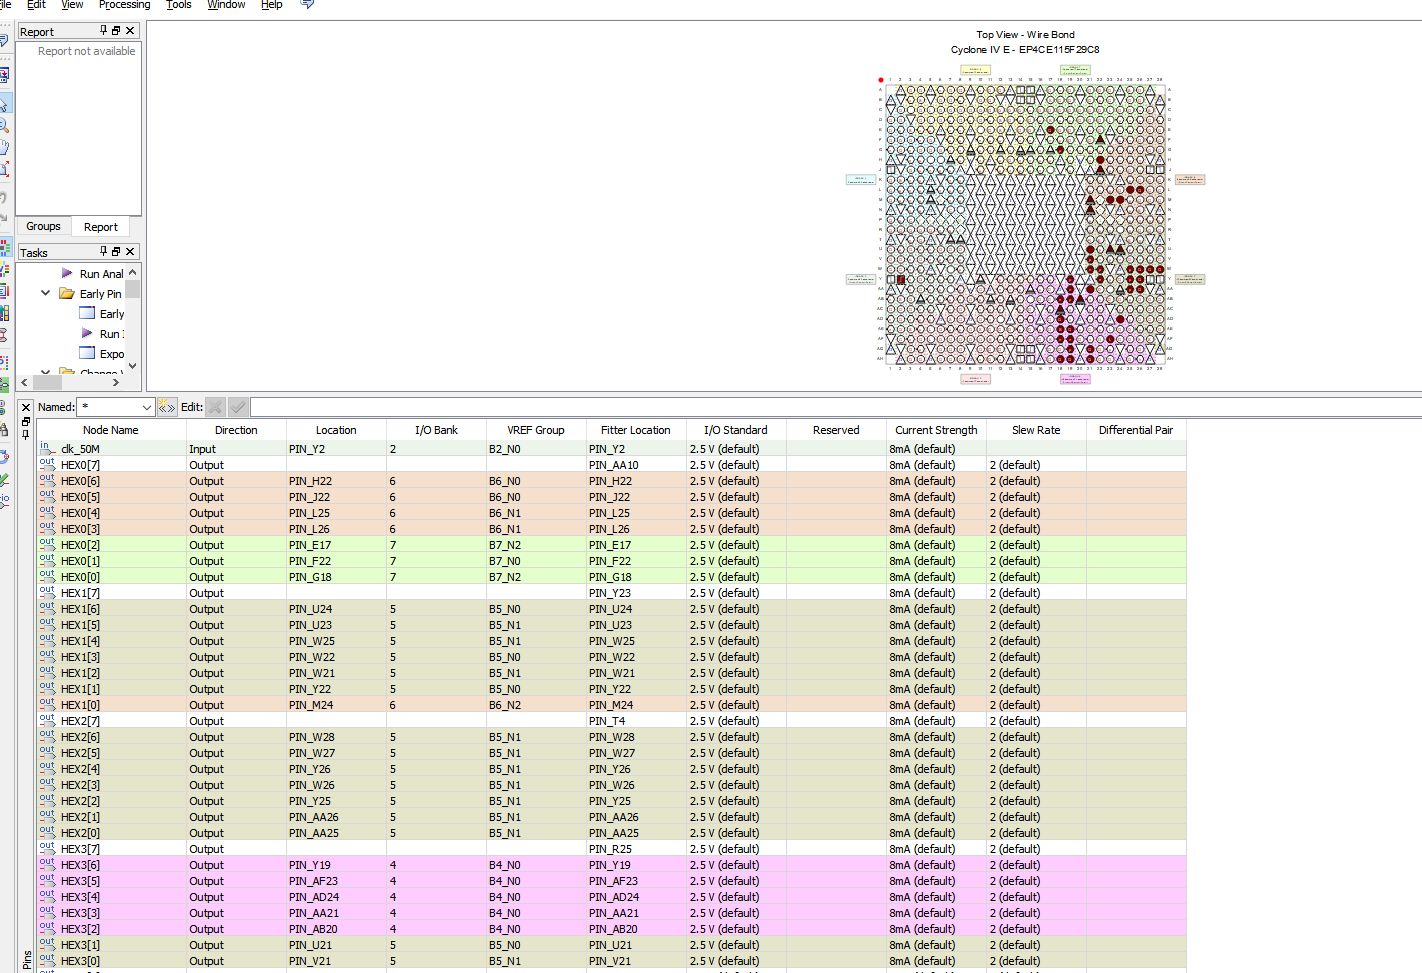
Task: Click the Early task window icon
Action: tap(87, 313)
